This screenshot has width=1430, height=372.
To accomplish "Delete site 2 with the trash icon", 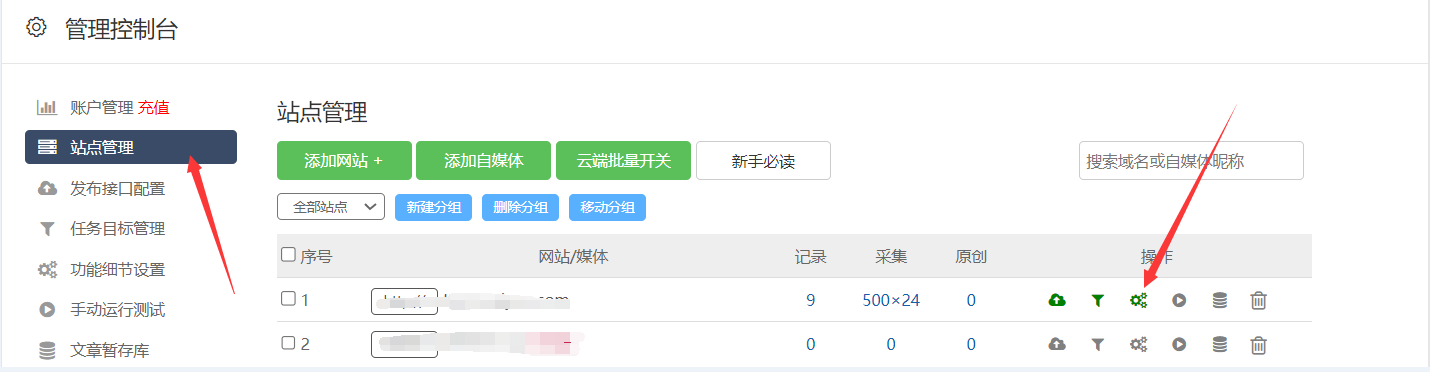I will click(1259, 344).
